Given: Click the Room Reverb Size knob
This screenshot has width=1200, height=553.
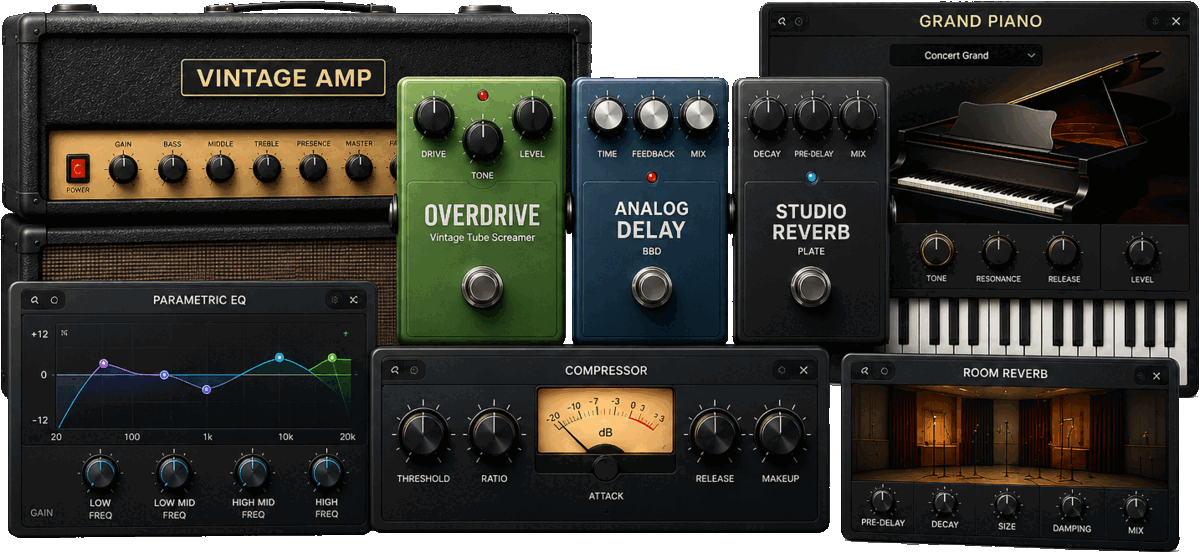Looking at the screenshot, I should (x=1006, y=504).
